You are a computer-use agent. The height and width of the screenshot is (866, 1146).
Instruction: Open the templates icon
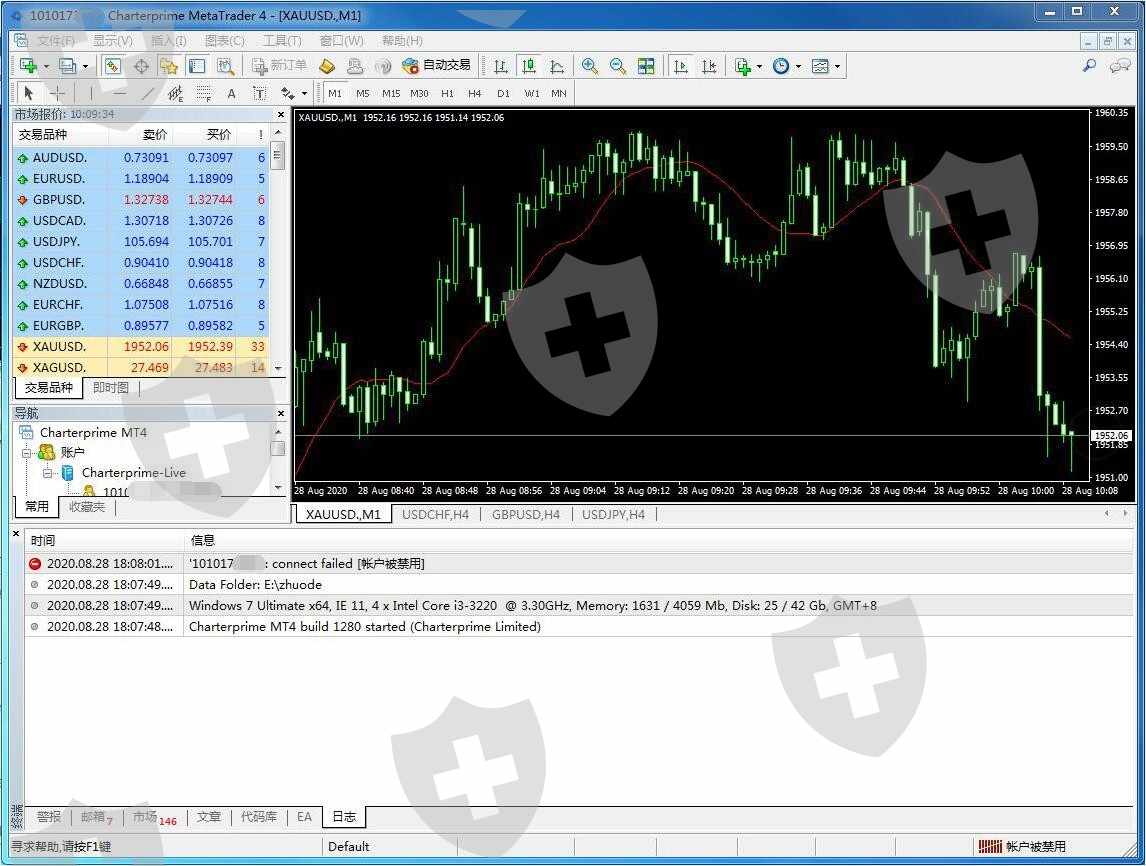pyautogui.click(x=820, y=66)
